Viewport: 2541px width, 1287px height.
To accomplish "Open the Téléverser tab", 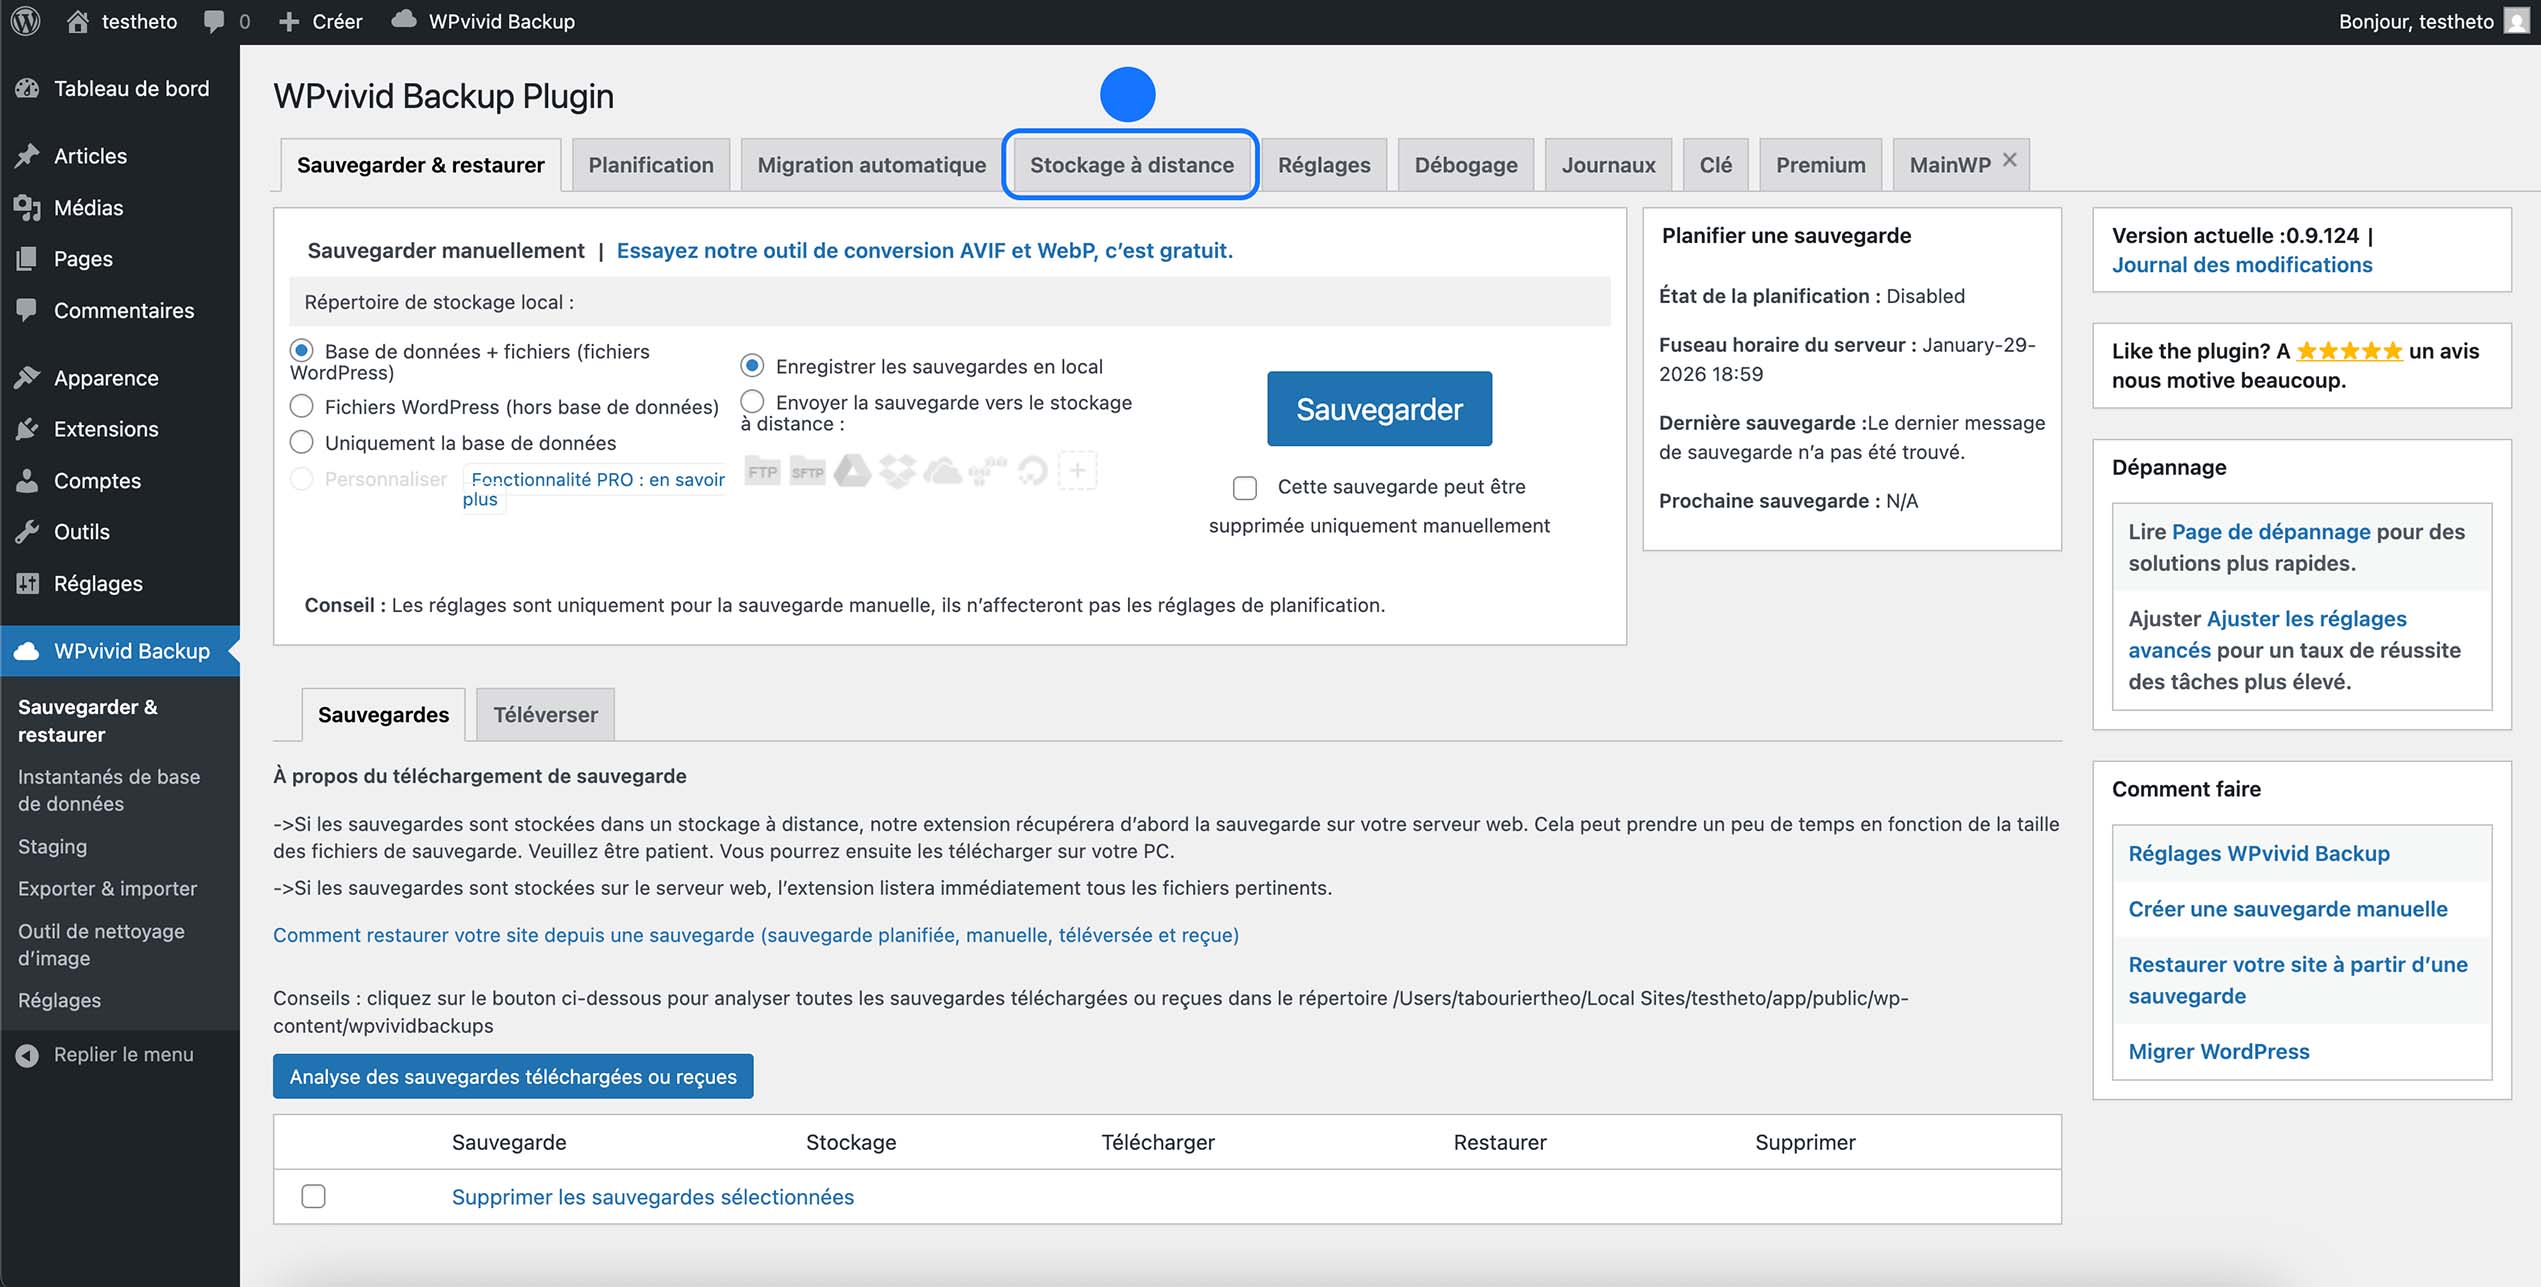I will (x=545, y=714).
